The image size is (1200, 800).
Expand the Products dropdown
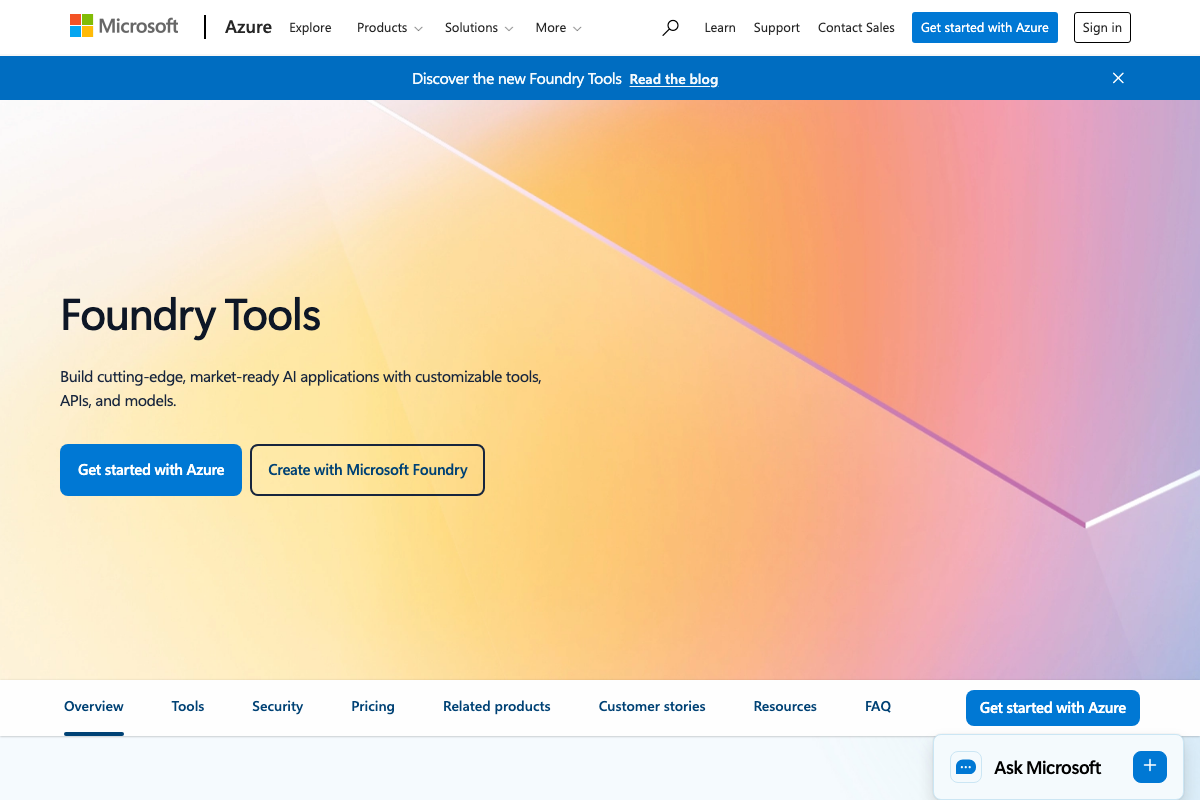390,28
